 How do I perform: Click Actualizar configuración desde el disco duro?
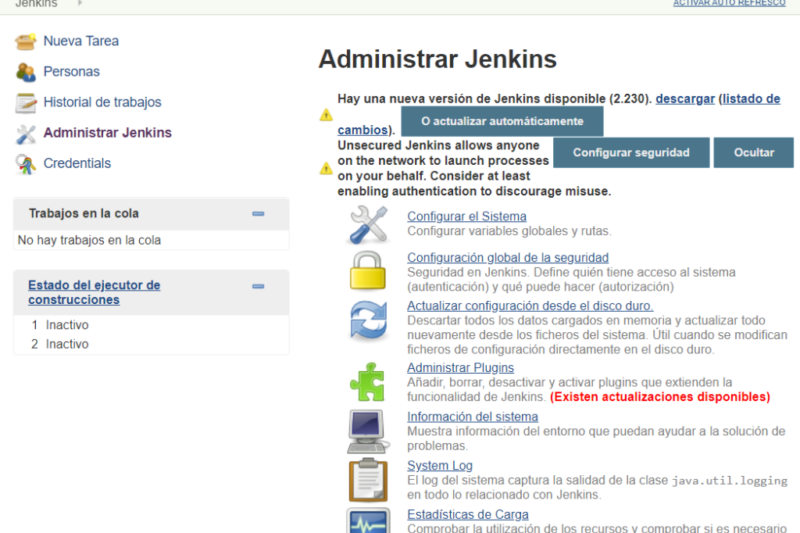click(x=530, y=306)
